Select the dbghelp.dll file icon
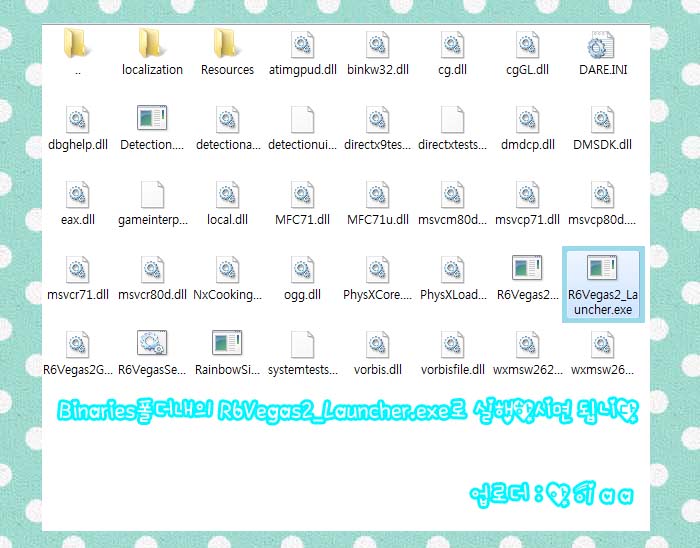The image size is (700, 548). coord(78,120)
